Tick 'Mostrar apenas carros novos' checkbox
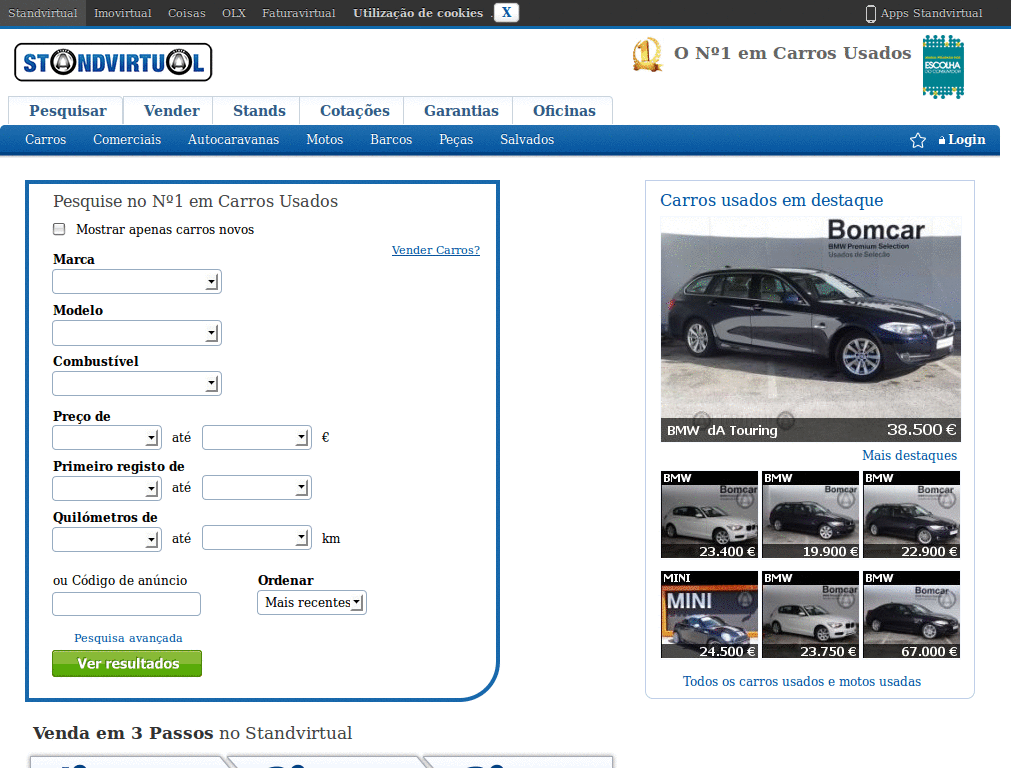 coord(59,229)
